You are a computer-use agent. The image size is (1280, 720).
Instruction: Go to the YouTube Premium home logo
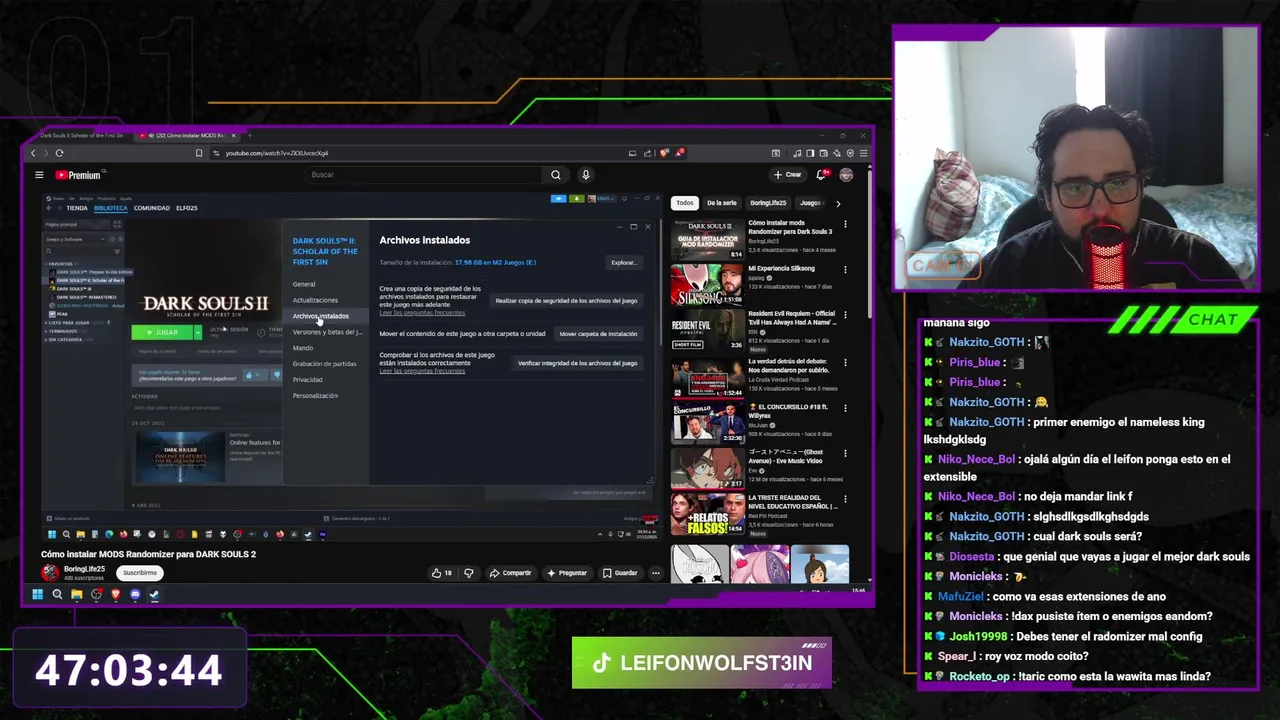click(x=78, y=175)
